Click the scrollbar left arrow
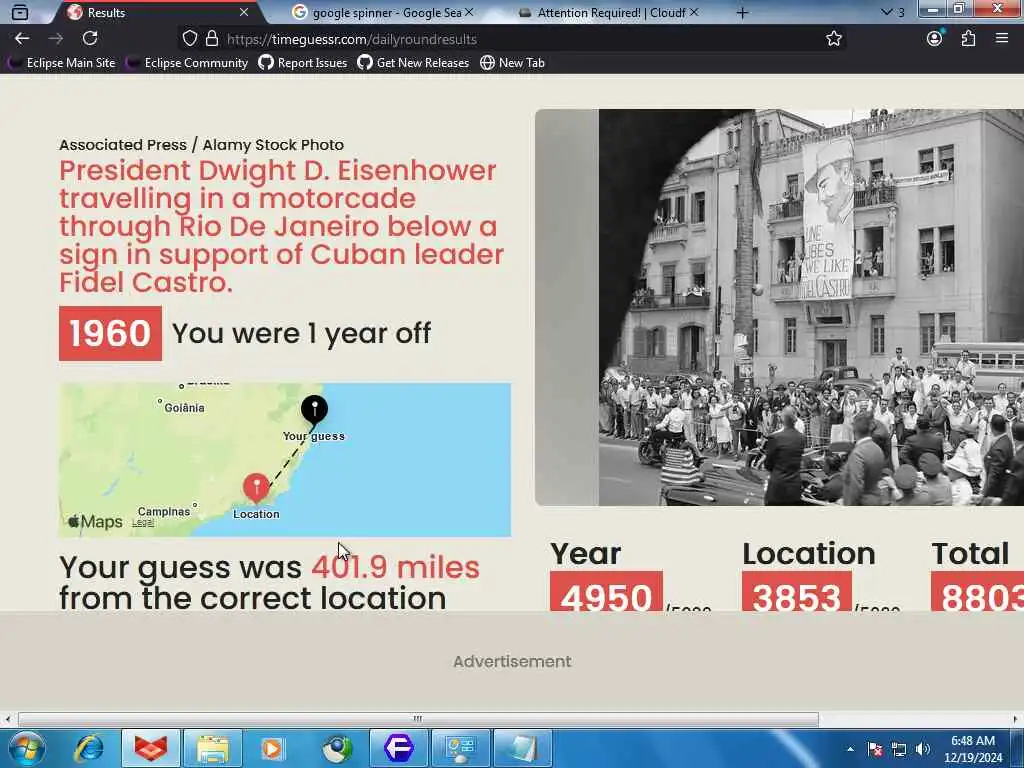Viewport: 1024px width, 768px height. pyautogui.click(x=7, y=719)
